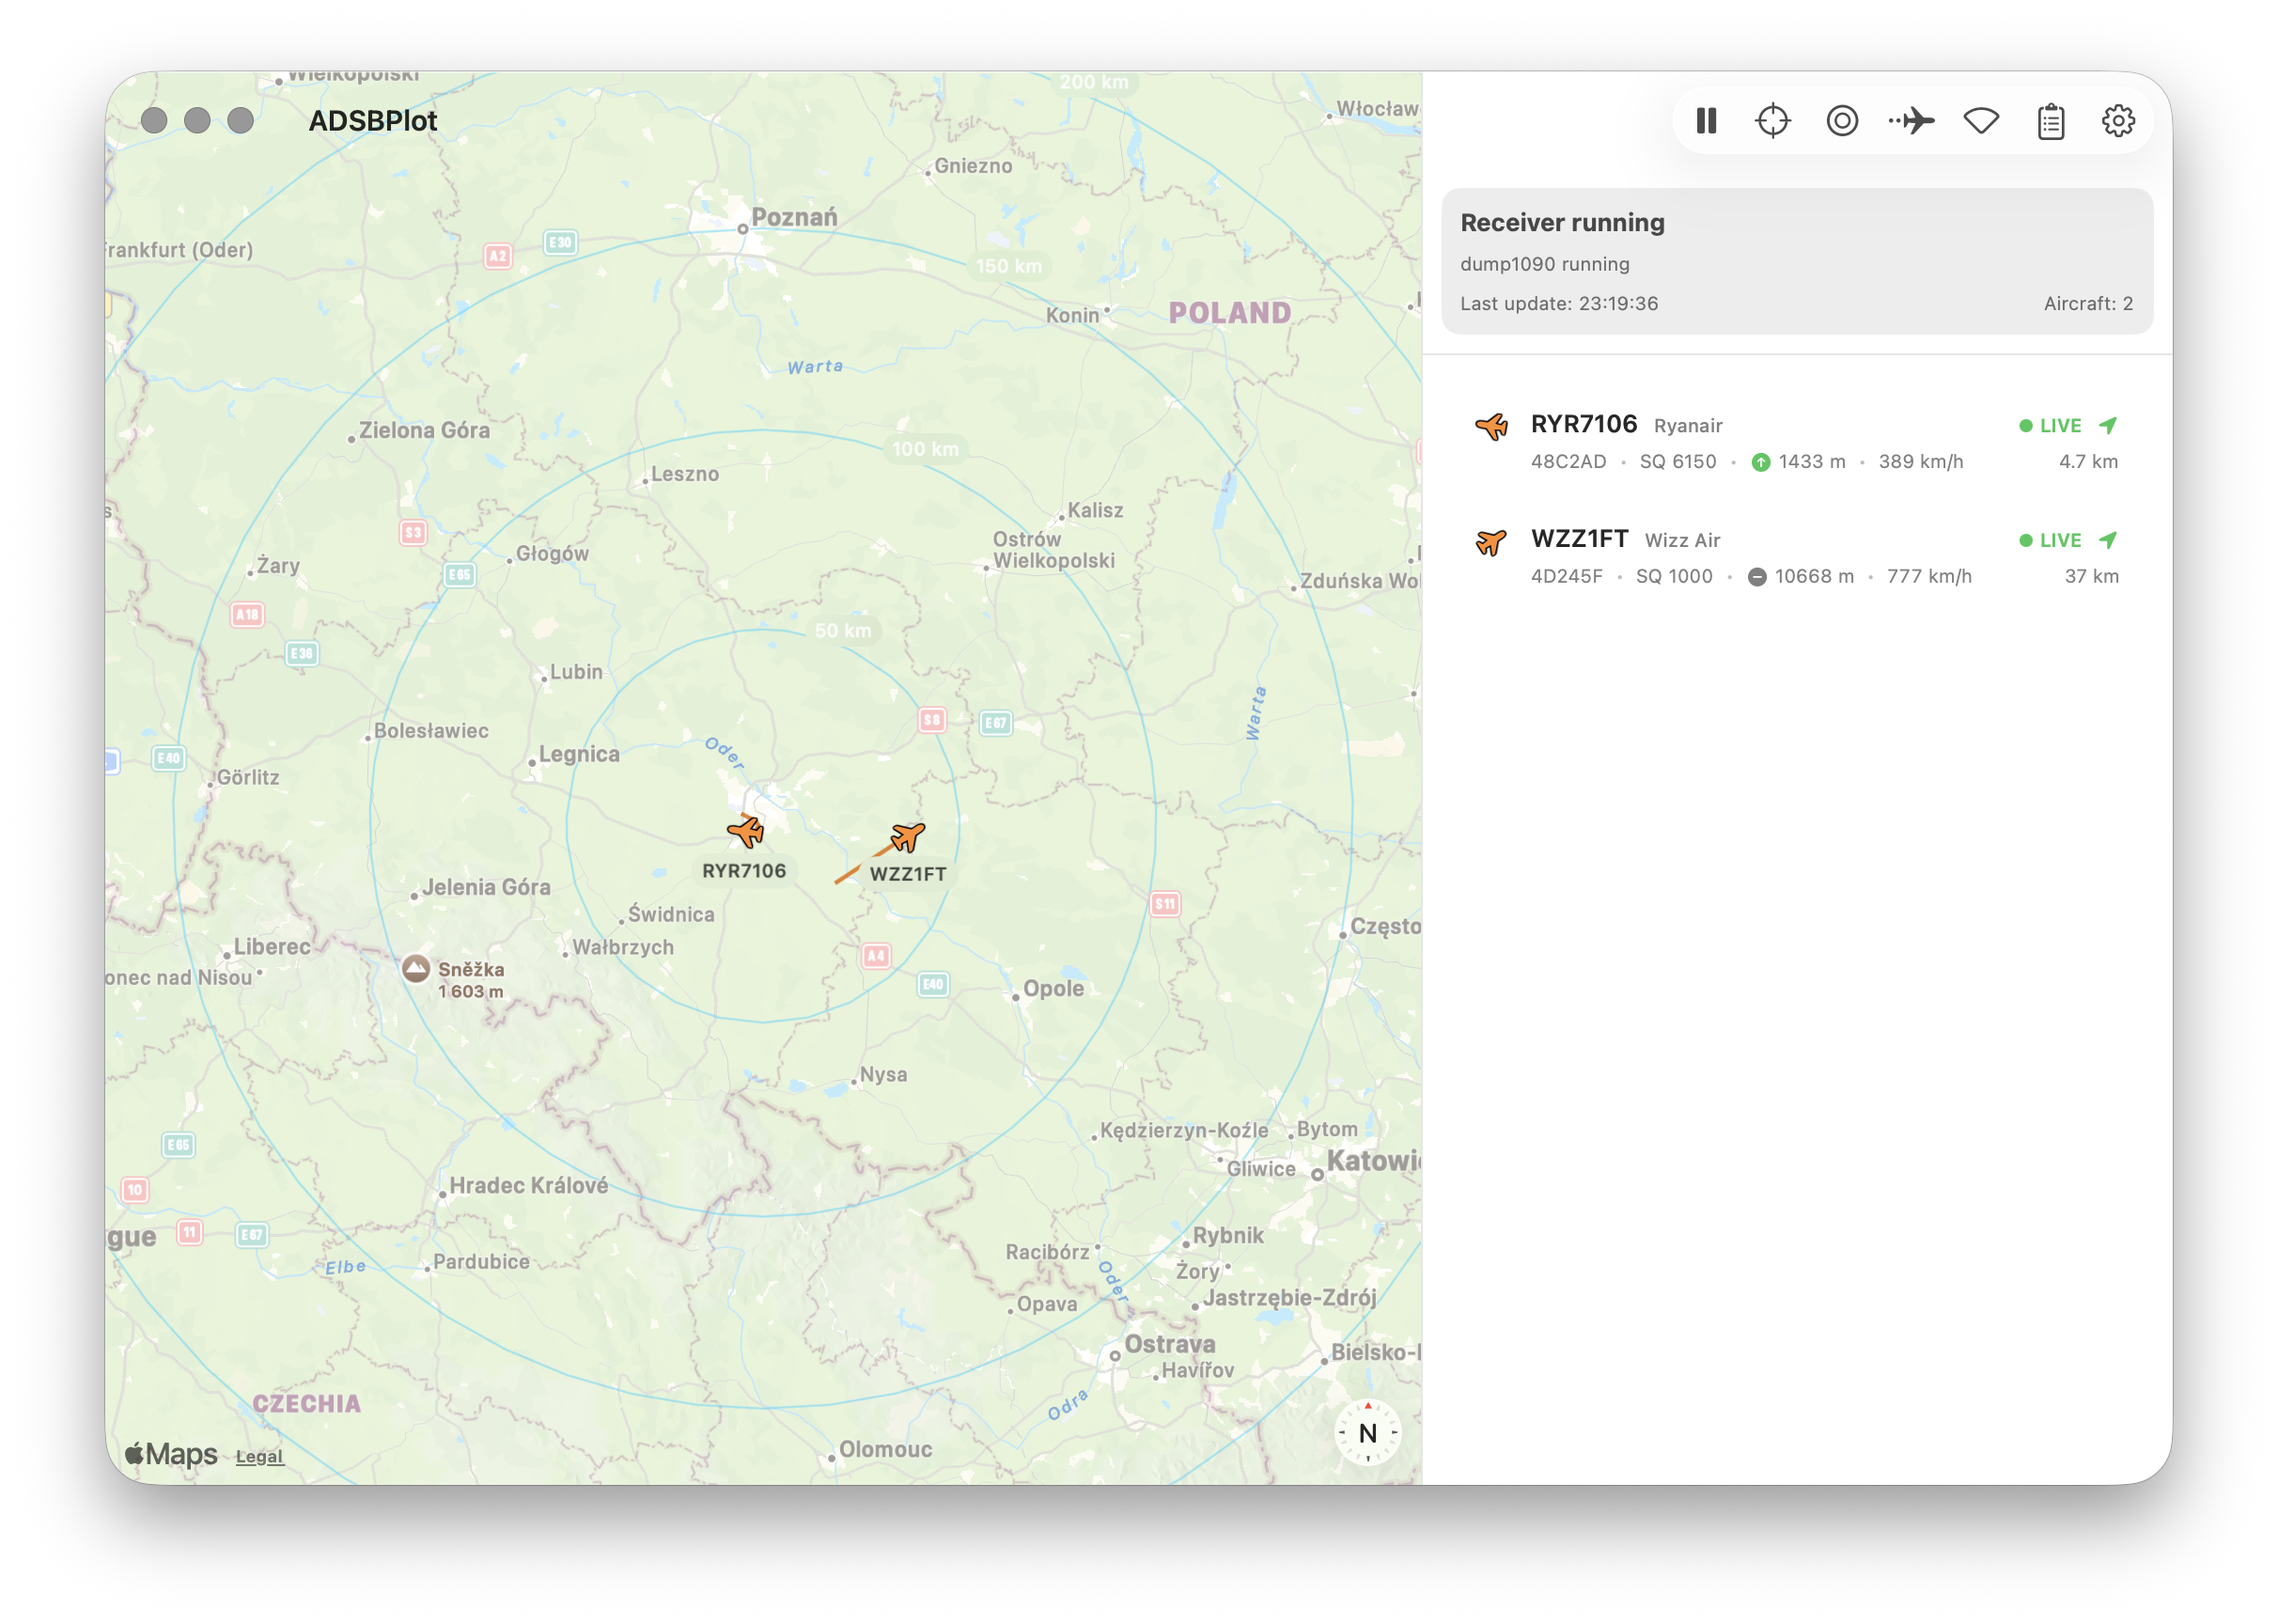Toggle the range rings display

pos(1841,120)
